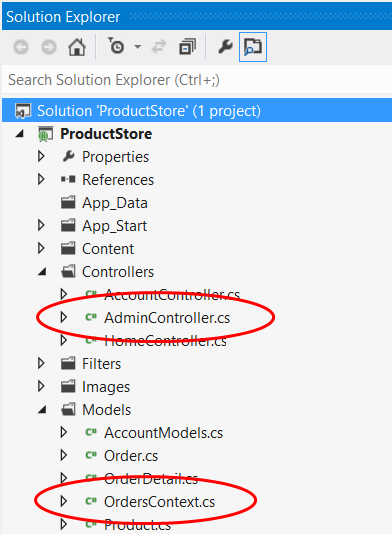Image resolution: width=392 pixels, height=534 pixels.
Task: Click the Back navigation arrow
Action: click(x=21, y=47)
